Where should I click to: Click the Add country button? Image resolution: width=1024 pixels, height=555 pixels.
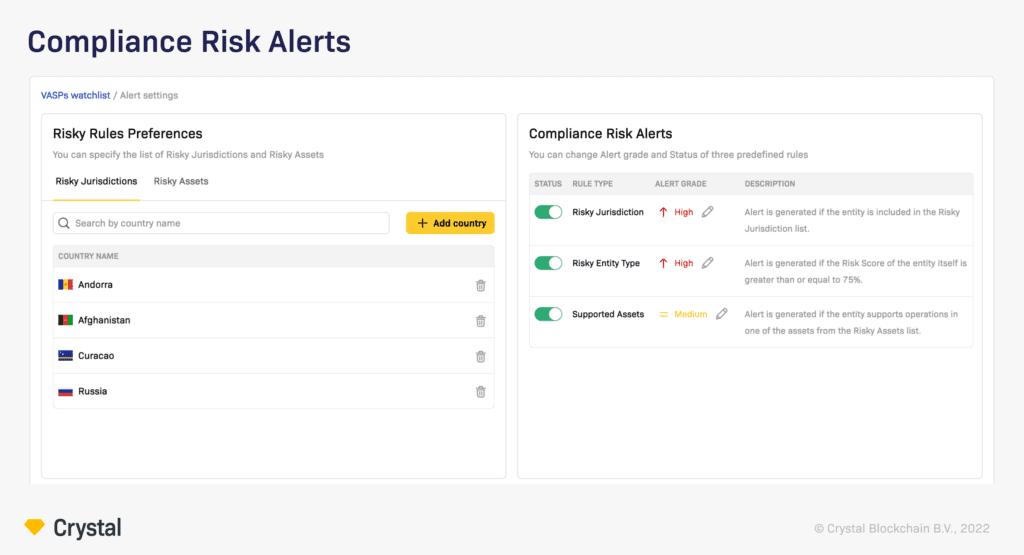[450, 223]
